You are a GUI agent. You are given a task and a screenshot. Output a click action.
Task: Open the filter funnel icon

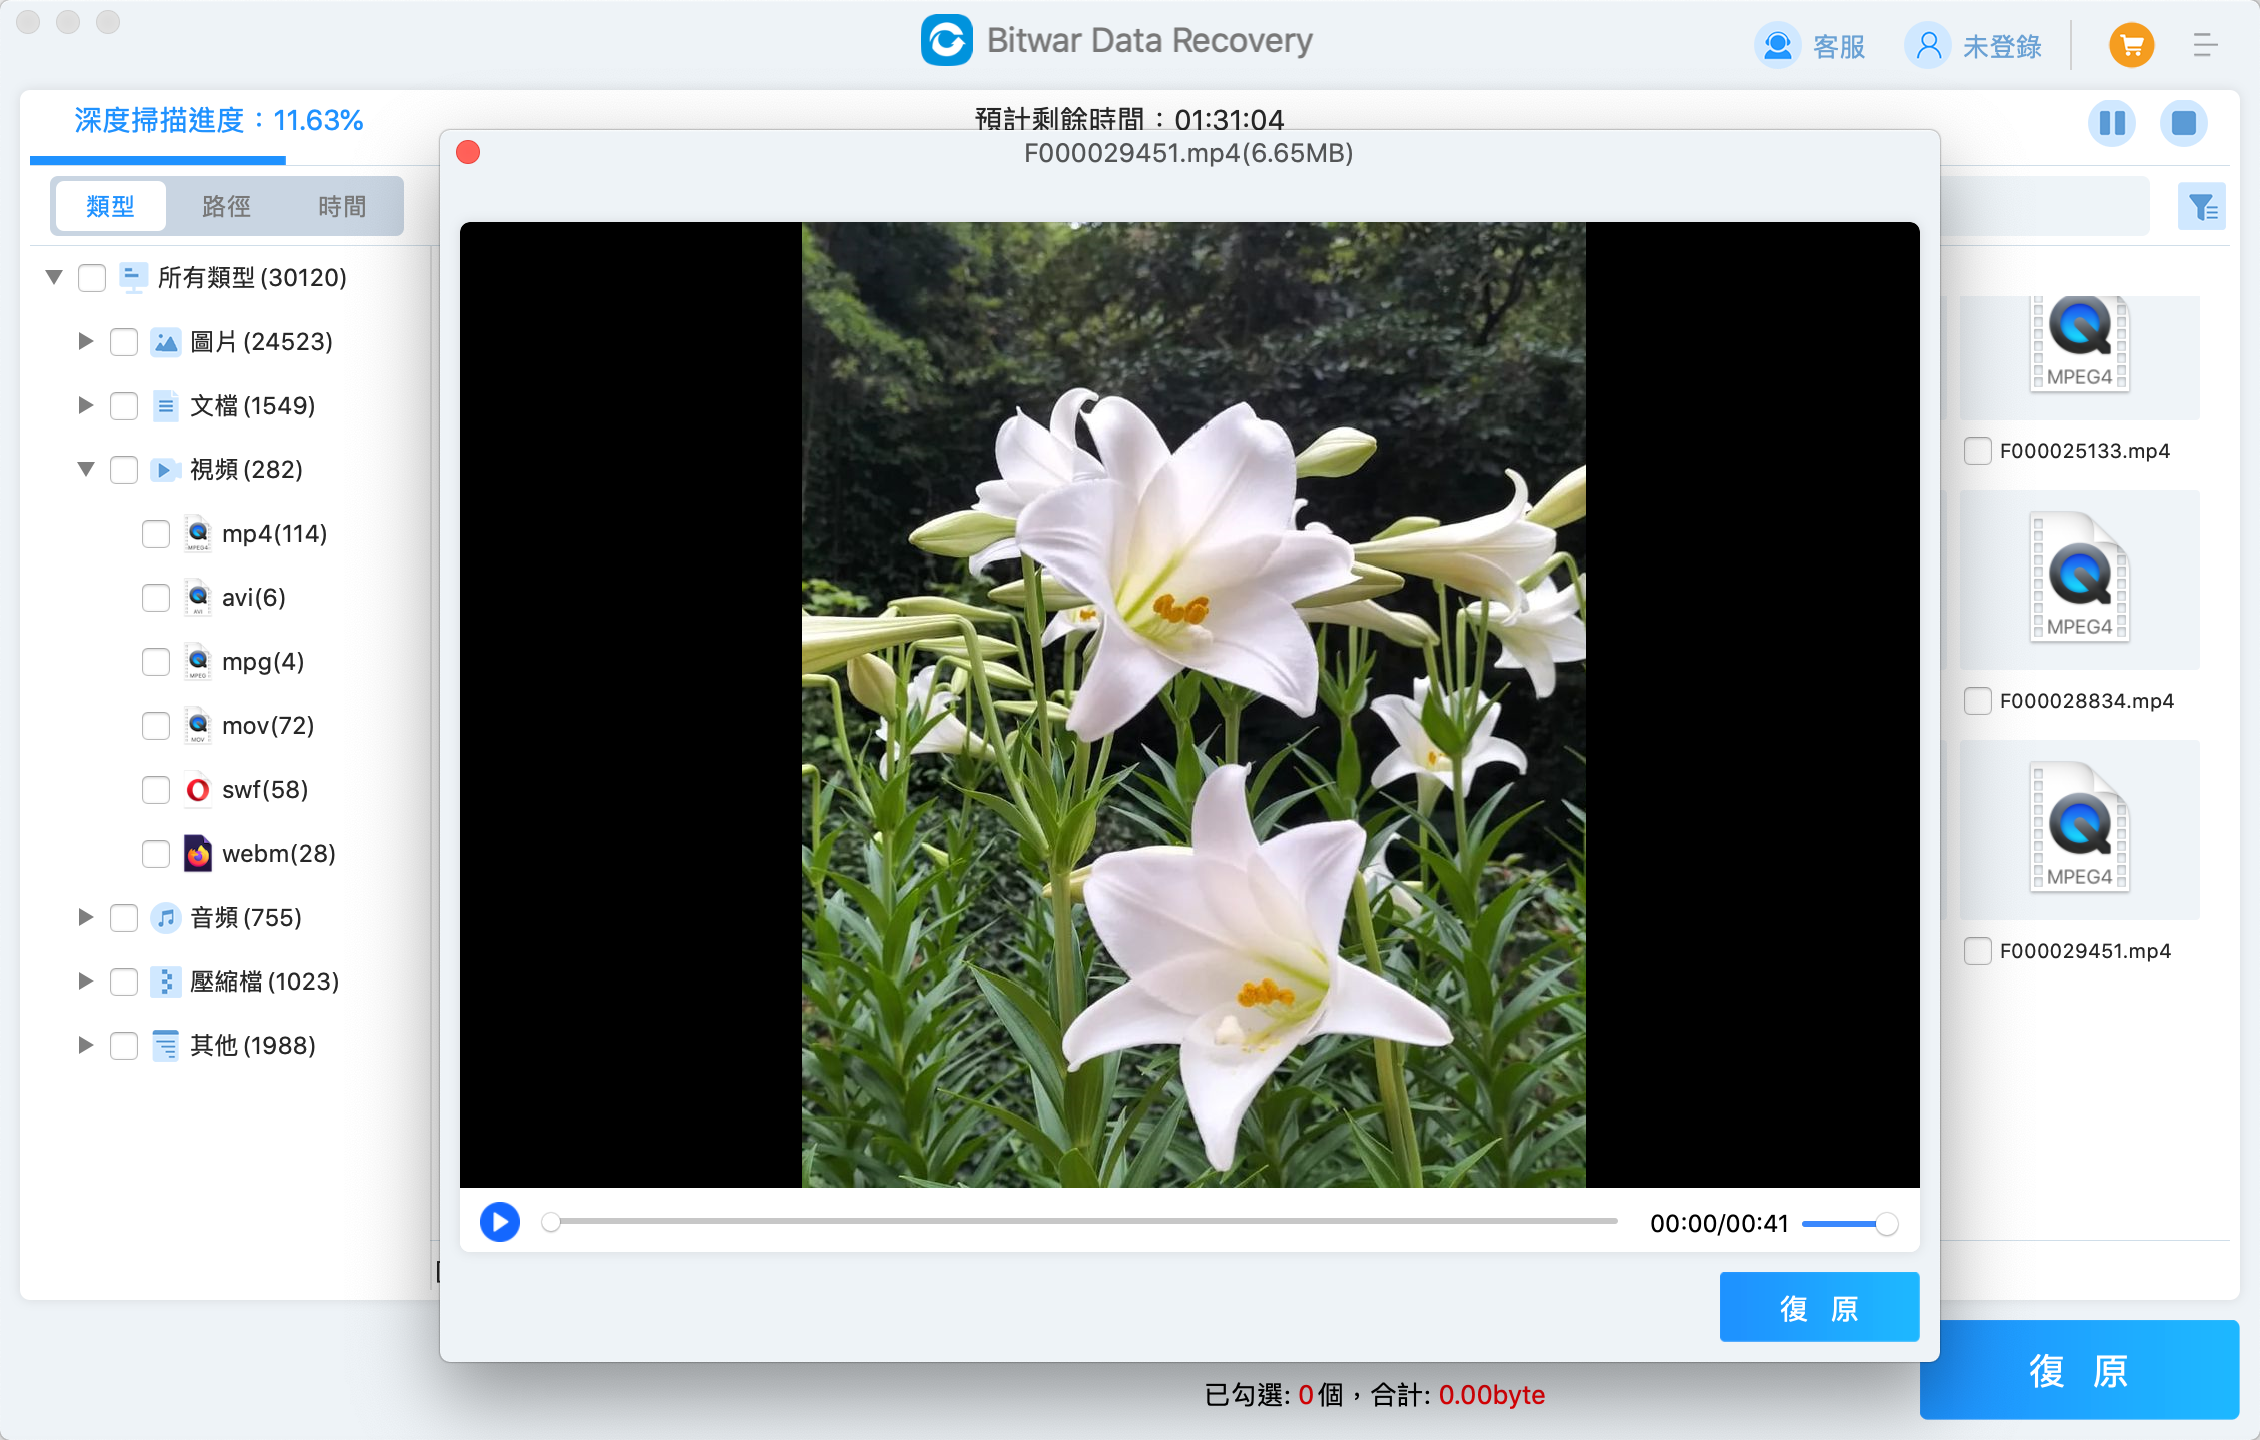coord(2202,207)
